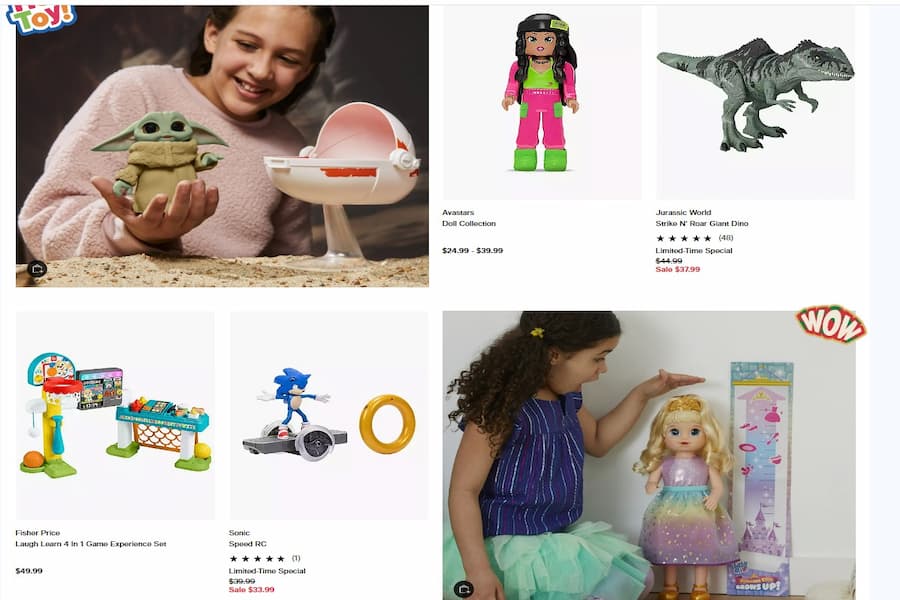The image size is (900, 600).
Task: Open the Sonic Speed RC product image
Action: tap(329, 416)
